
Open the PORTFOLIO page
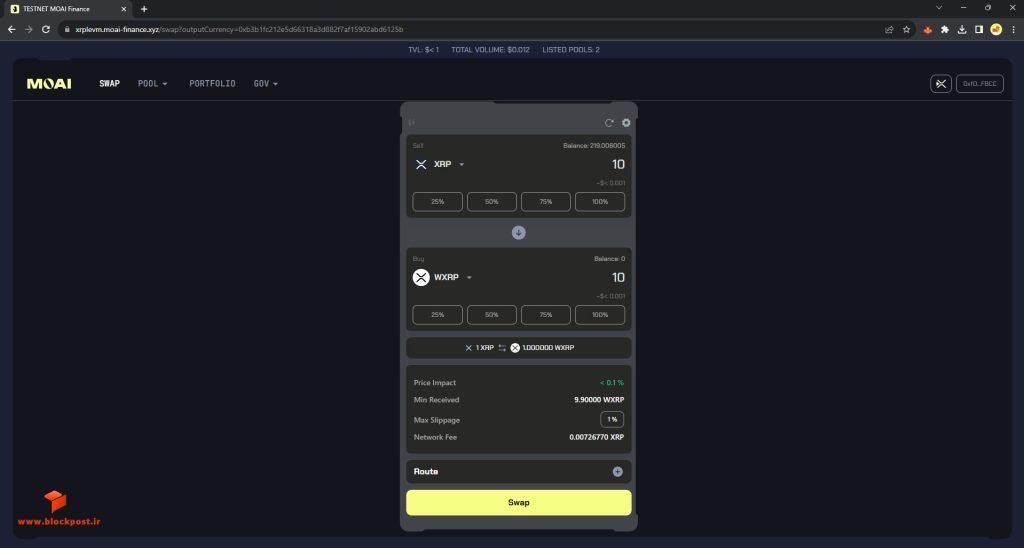pos(212,84)
